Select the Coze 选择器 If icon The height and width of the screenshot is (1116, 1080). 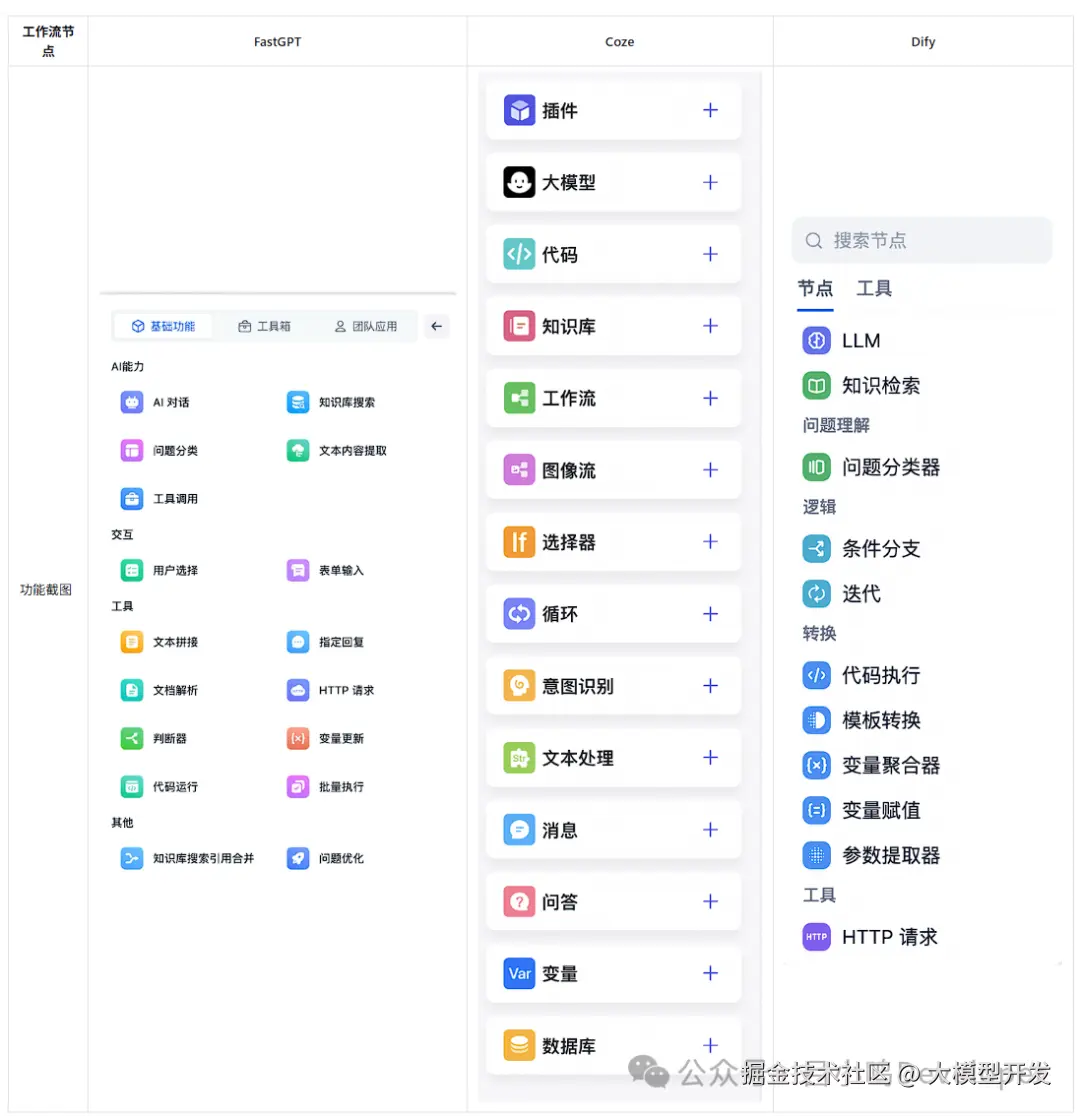tap(519, 542)
